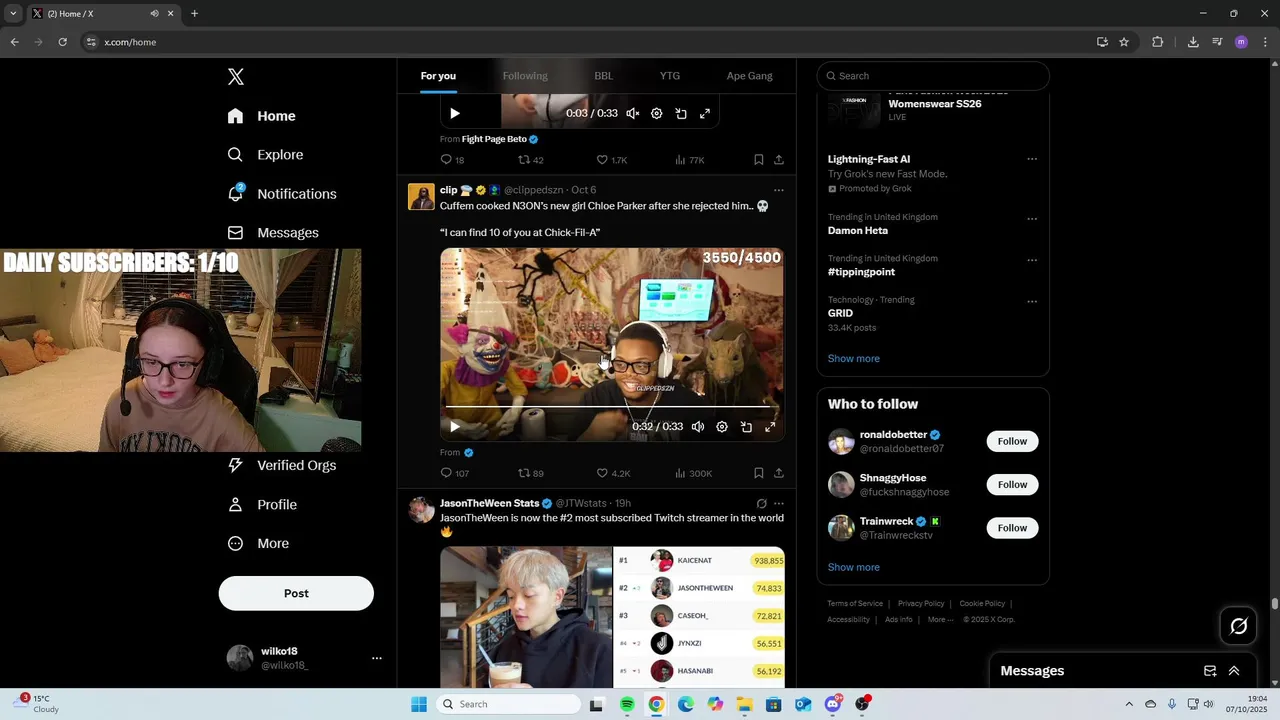Switch to the Ape Gang tab
Viewport: 1280px width, 720px height.
click(x=750, y=76)
